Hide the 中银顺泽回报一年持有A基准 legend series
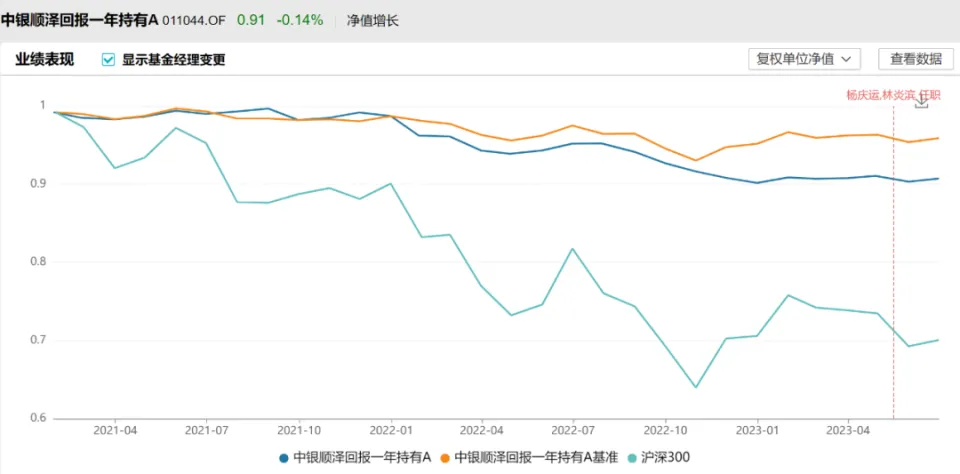 (x=533, y=457)
